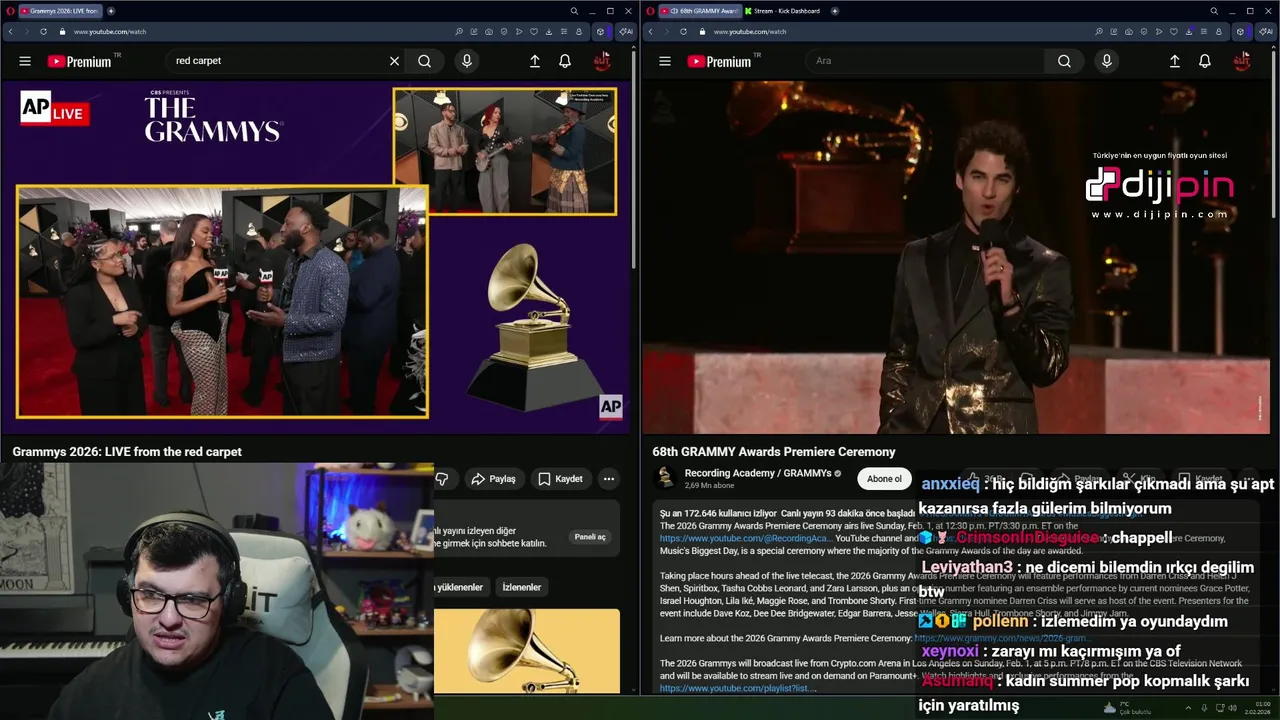Screen dimensions: 1280x720
Task: Click 'Kaydet' save button
Action: 560,479
